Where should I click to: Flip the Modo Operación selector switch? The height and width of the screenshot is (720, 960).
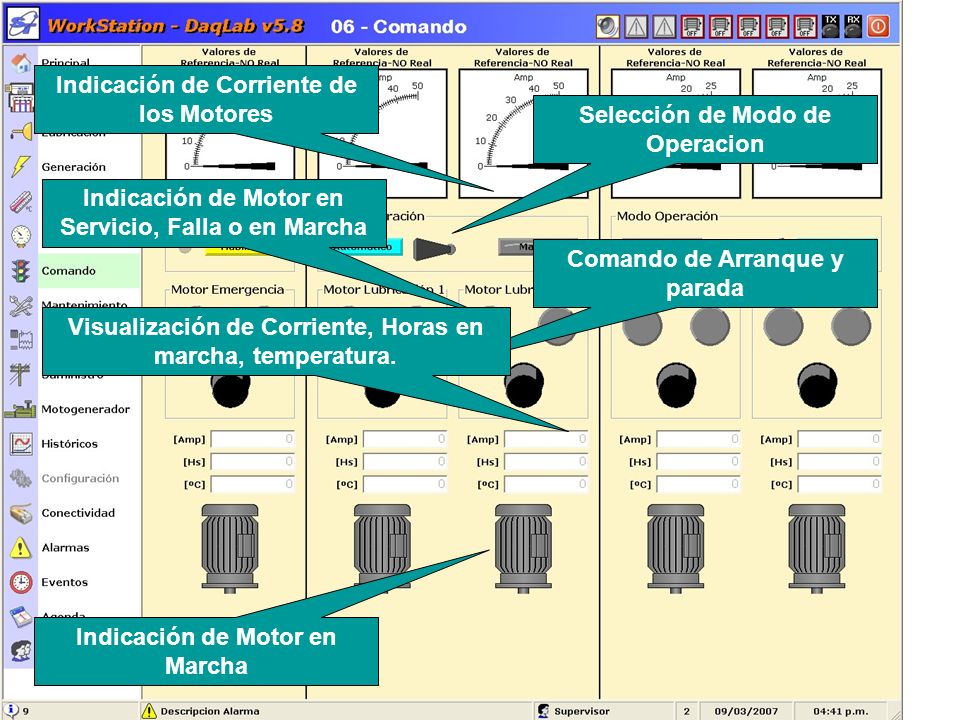pyautogui.click(x=434, y=249)
